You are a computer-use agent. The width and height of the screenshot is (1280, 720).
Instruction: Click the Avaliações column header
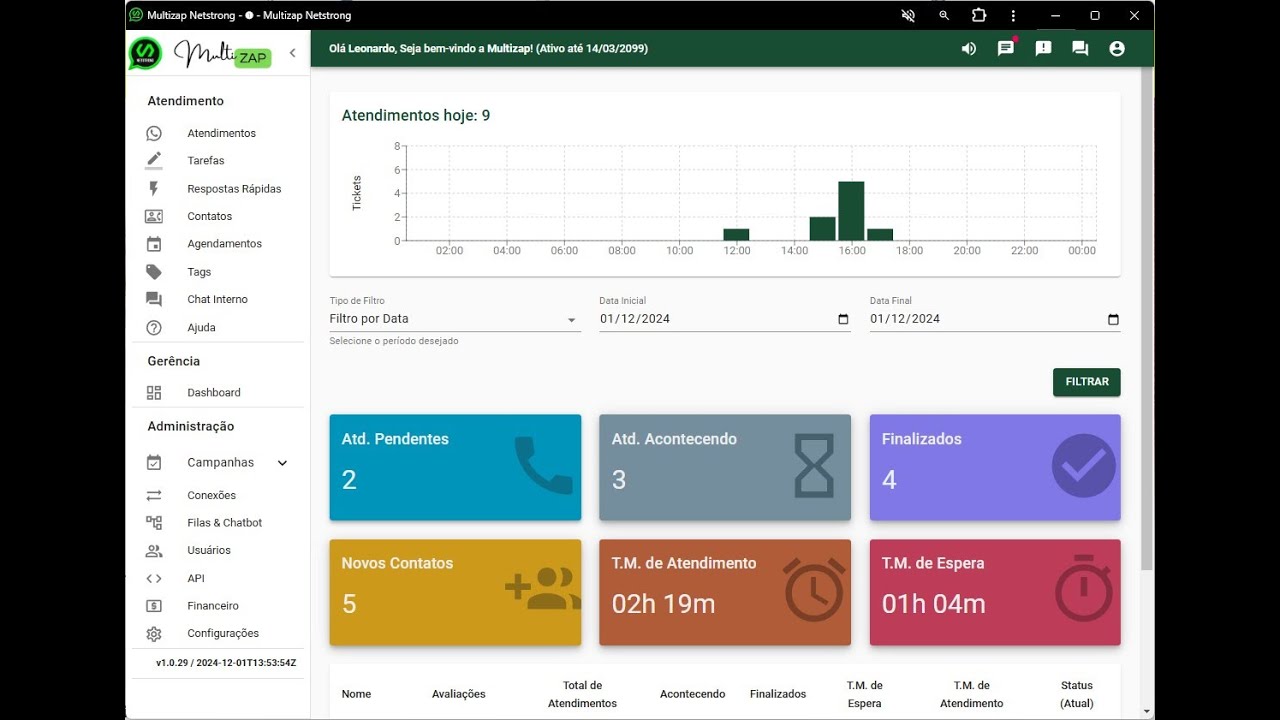[459, 694]
